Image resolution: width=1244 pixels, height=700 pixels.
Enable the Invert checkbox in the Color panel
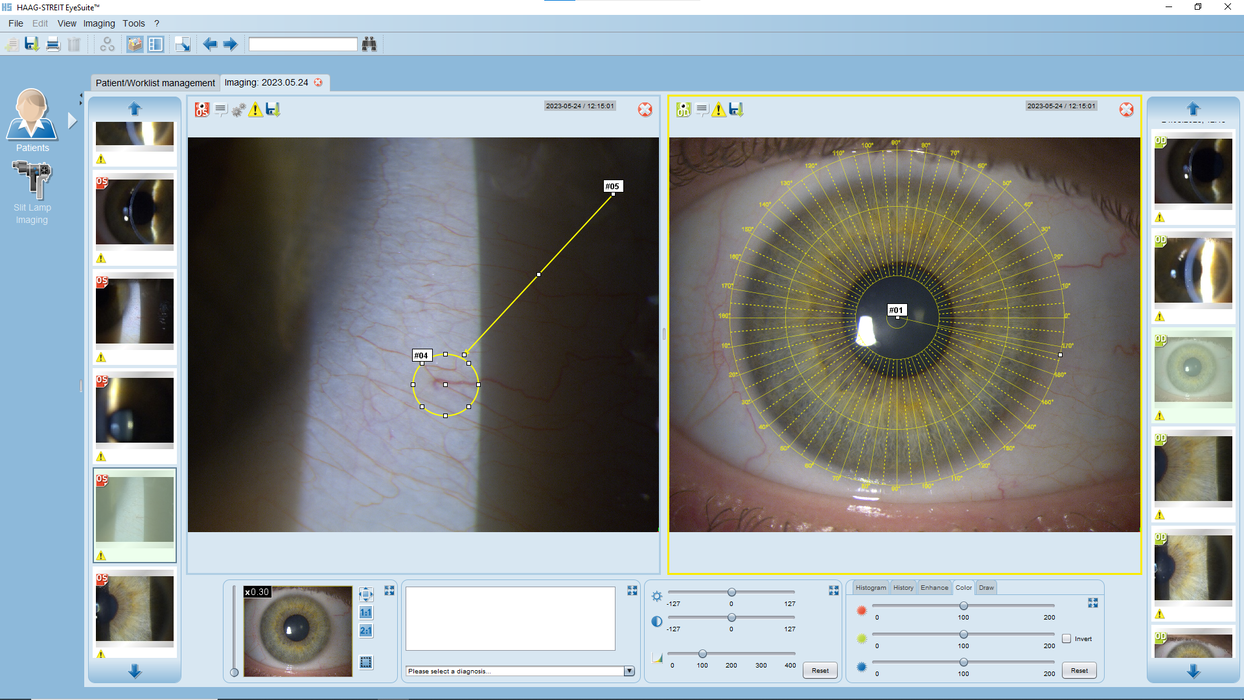1067,638
